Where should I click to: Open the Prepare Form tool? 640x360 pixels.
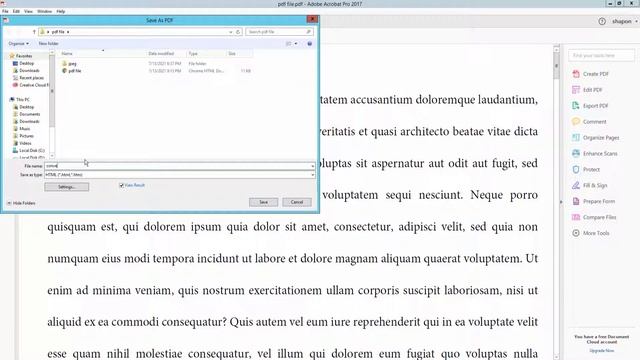tap(593, 201)
